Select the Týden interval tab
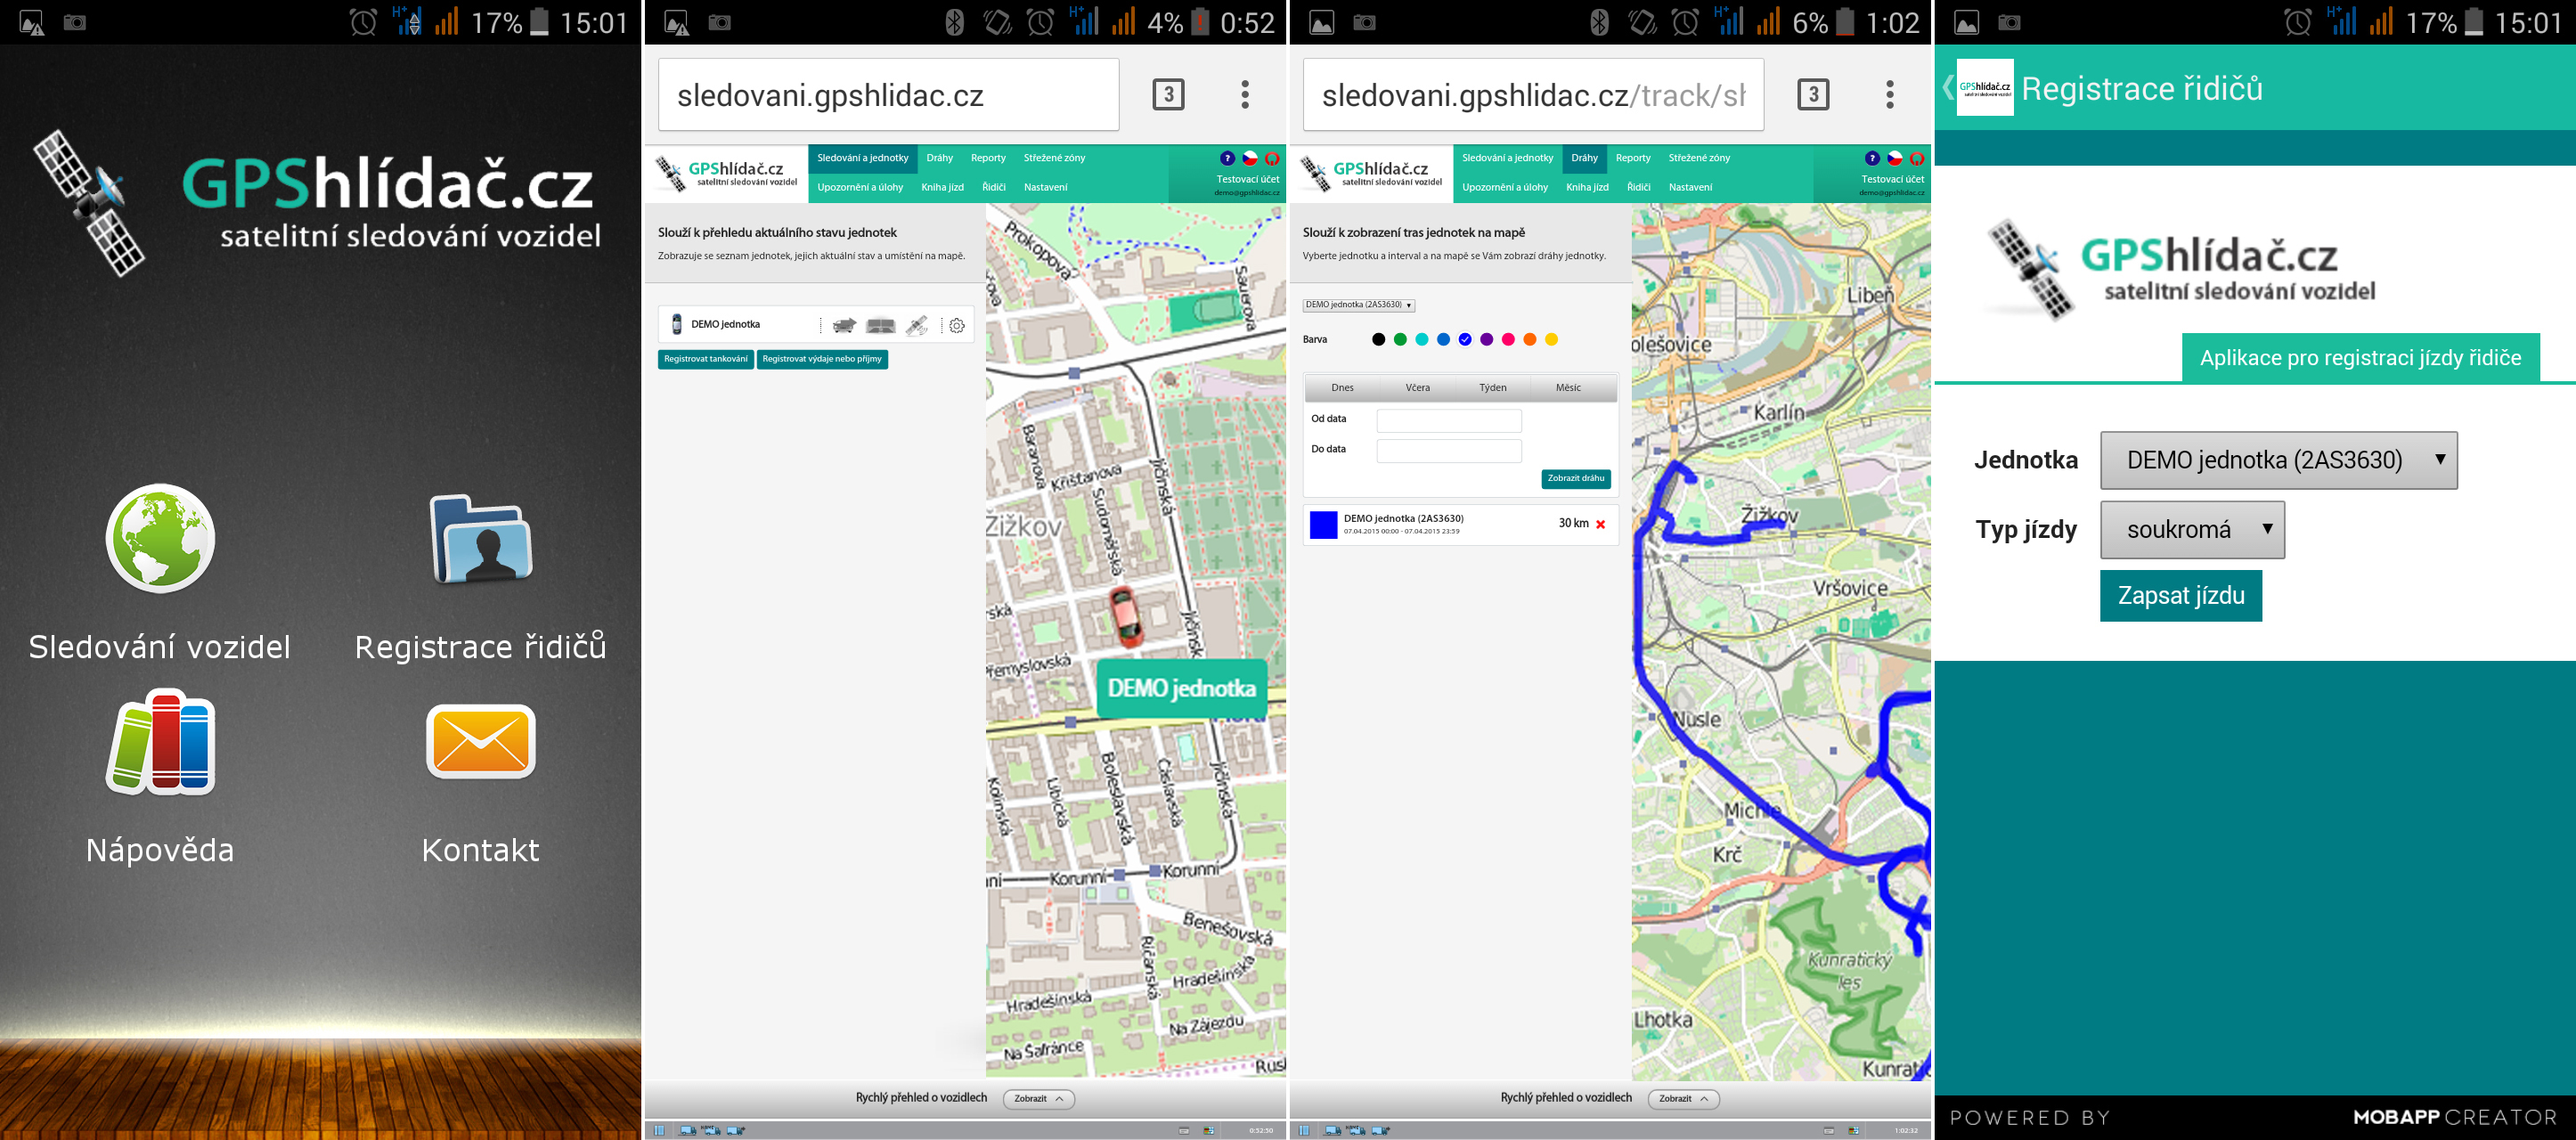 click(x=1492, y=388)
